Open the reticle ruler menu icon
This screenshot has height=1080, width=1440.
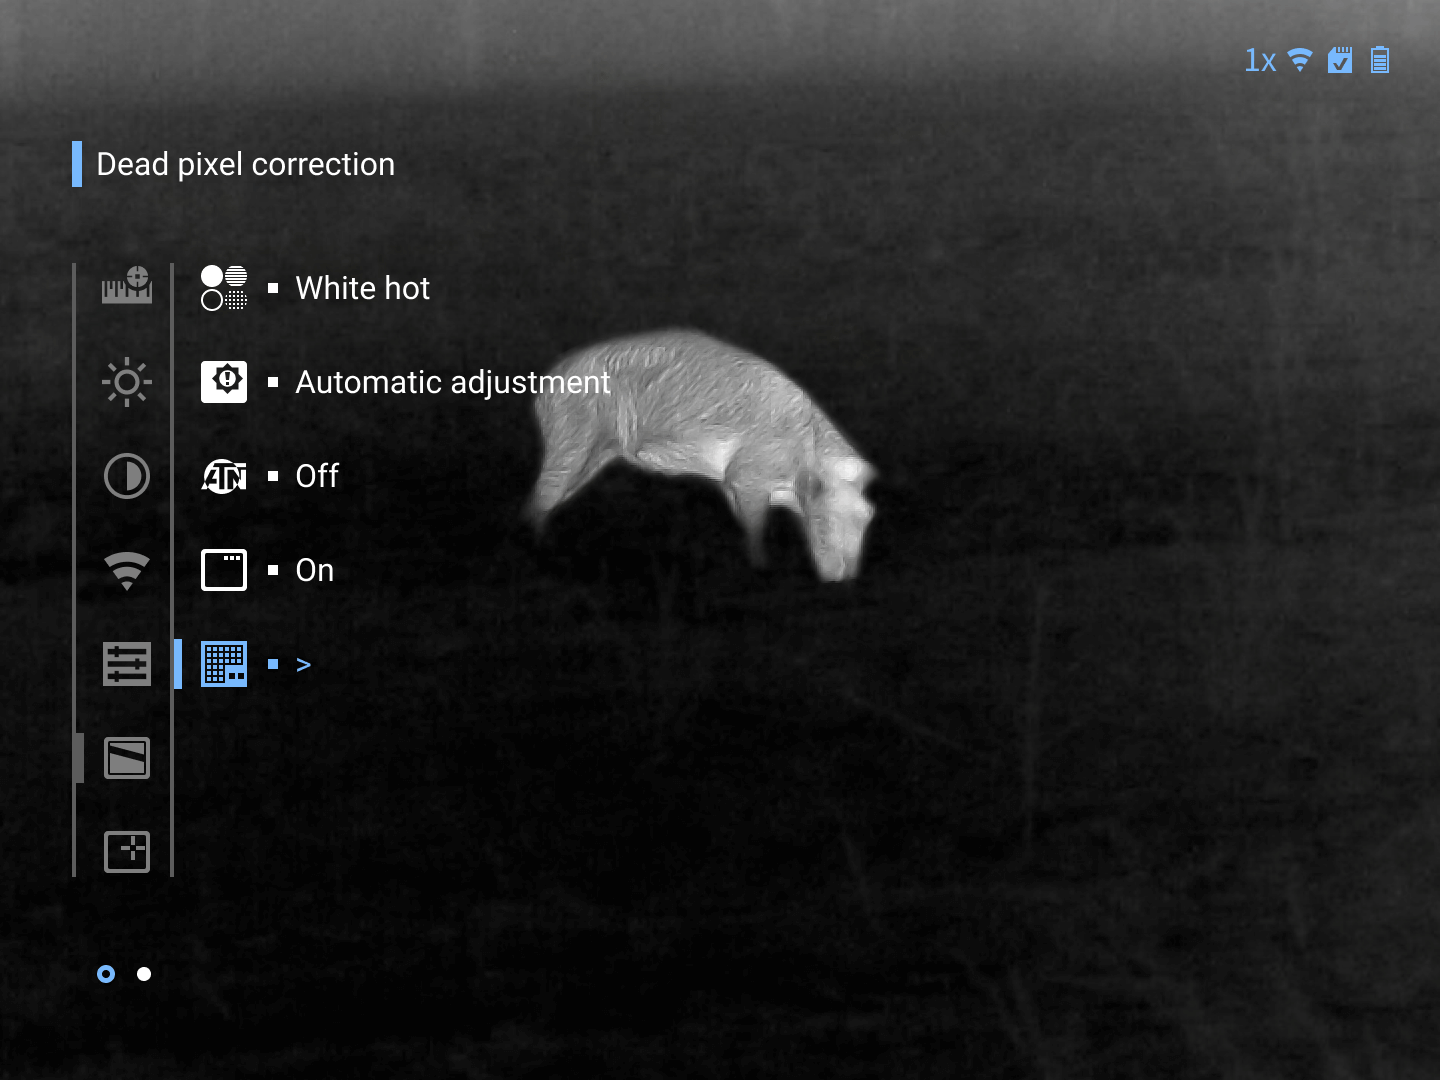pyautogui.click(x=127, y=286)
